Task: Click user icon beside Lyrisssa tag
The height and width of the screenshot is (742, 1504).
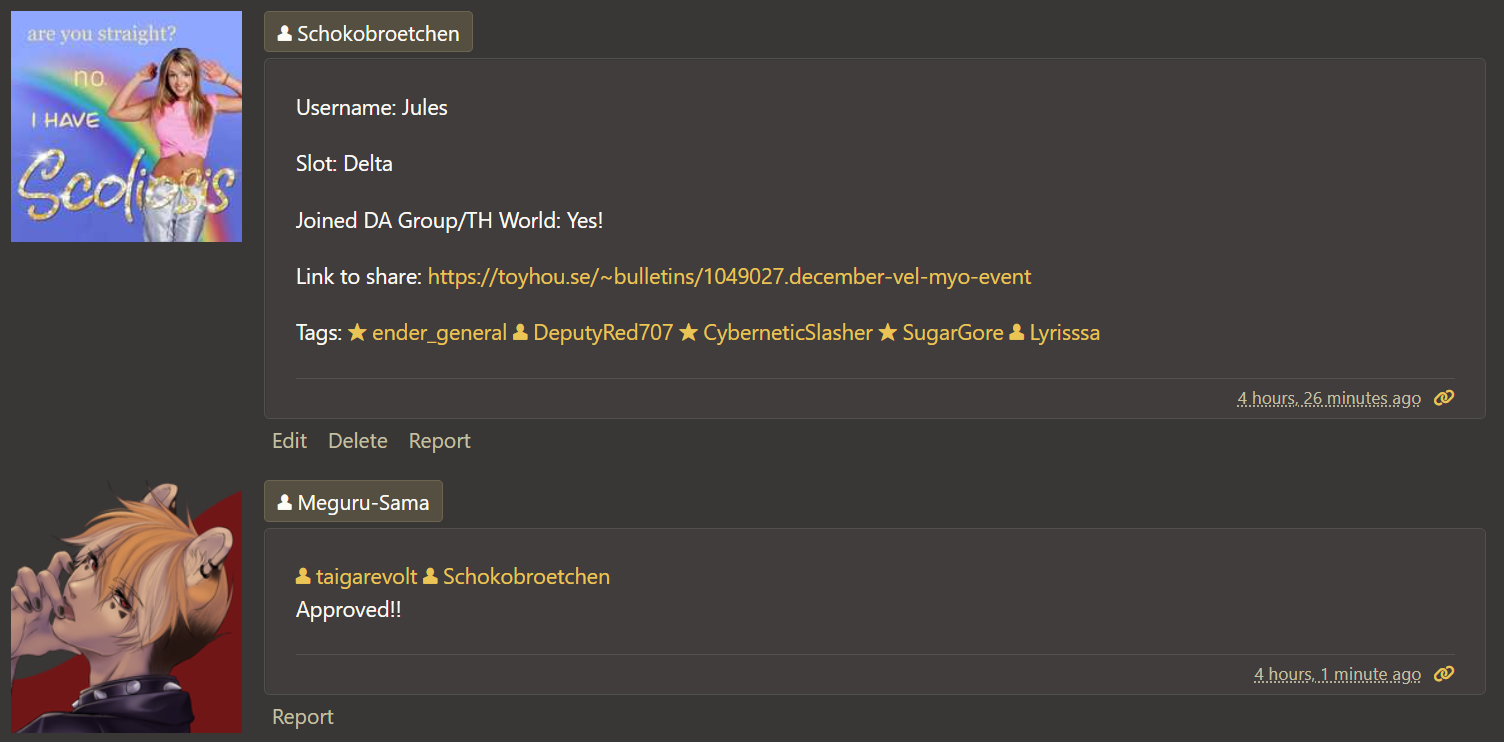Action: point(1017,333)
